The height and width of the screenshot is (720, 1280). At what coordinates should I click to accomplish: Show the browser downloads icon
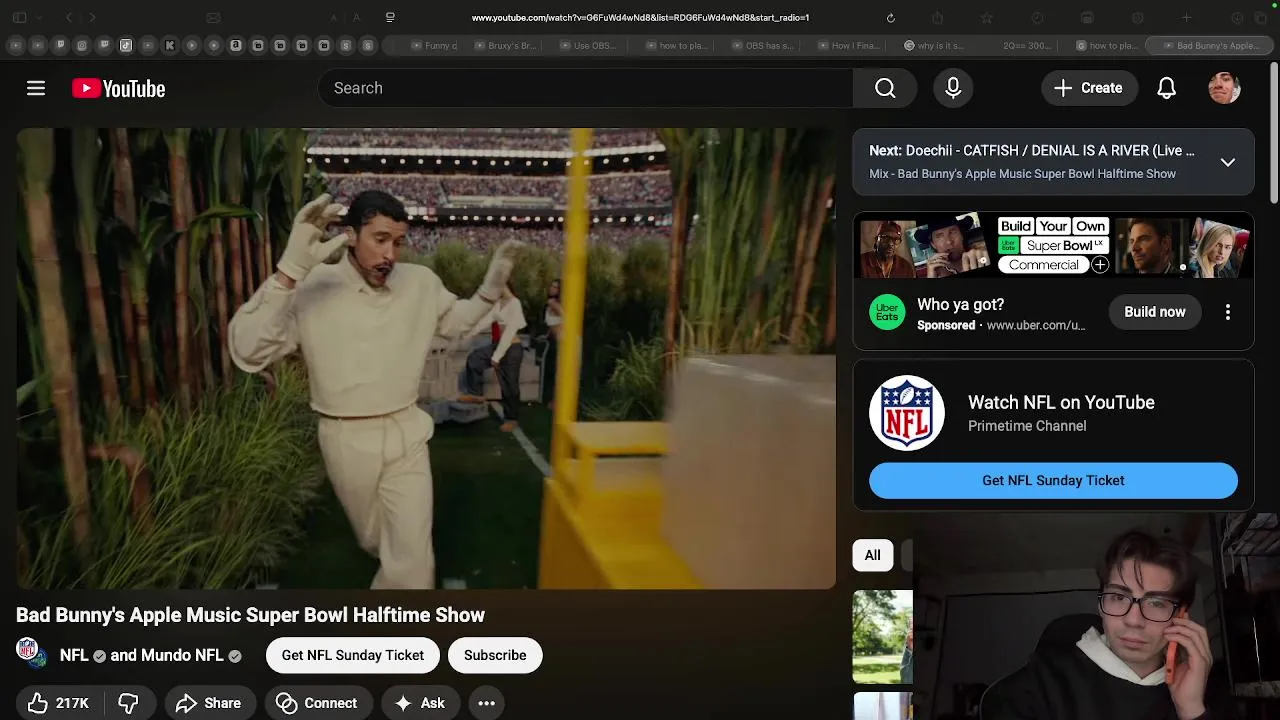click(1237, 18)
